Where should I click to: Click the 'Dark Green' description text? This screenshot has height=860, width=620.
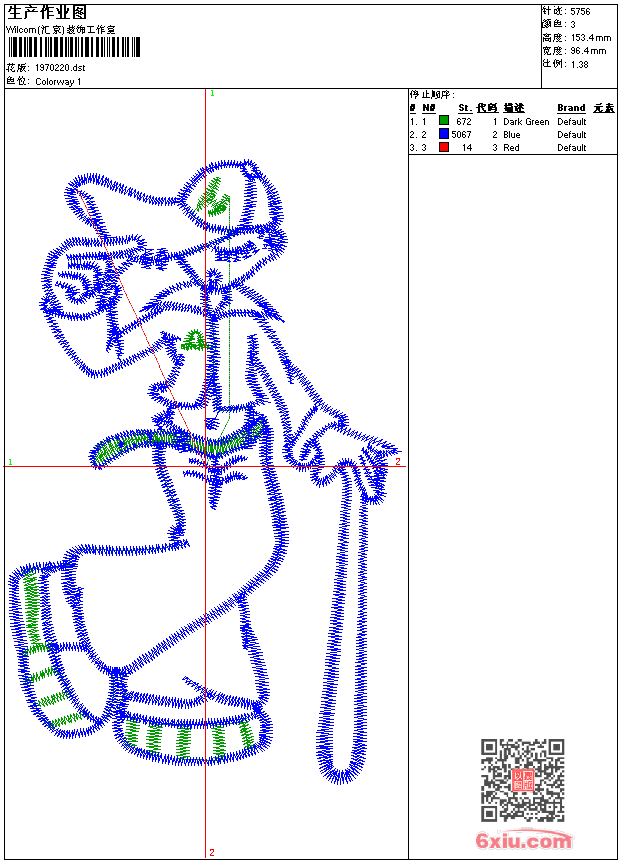[x=526, y=122]
